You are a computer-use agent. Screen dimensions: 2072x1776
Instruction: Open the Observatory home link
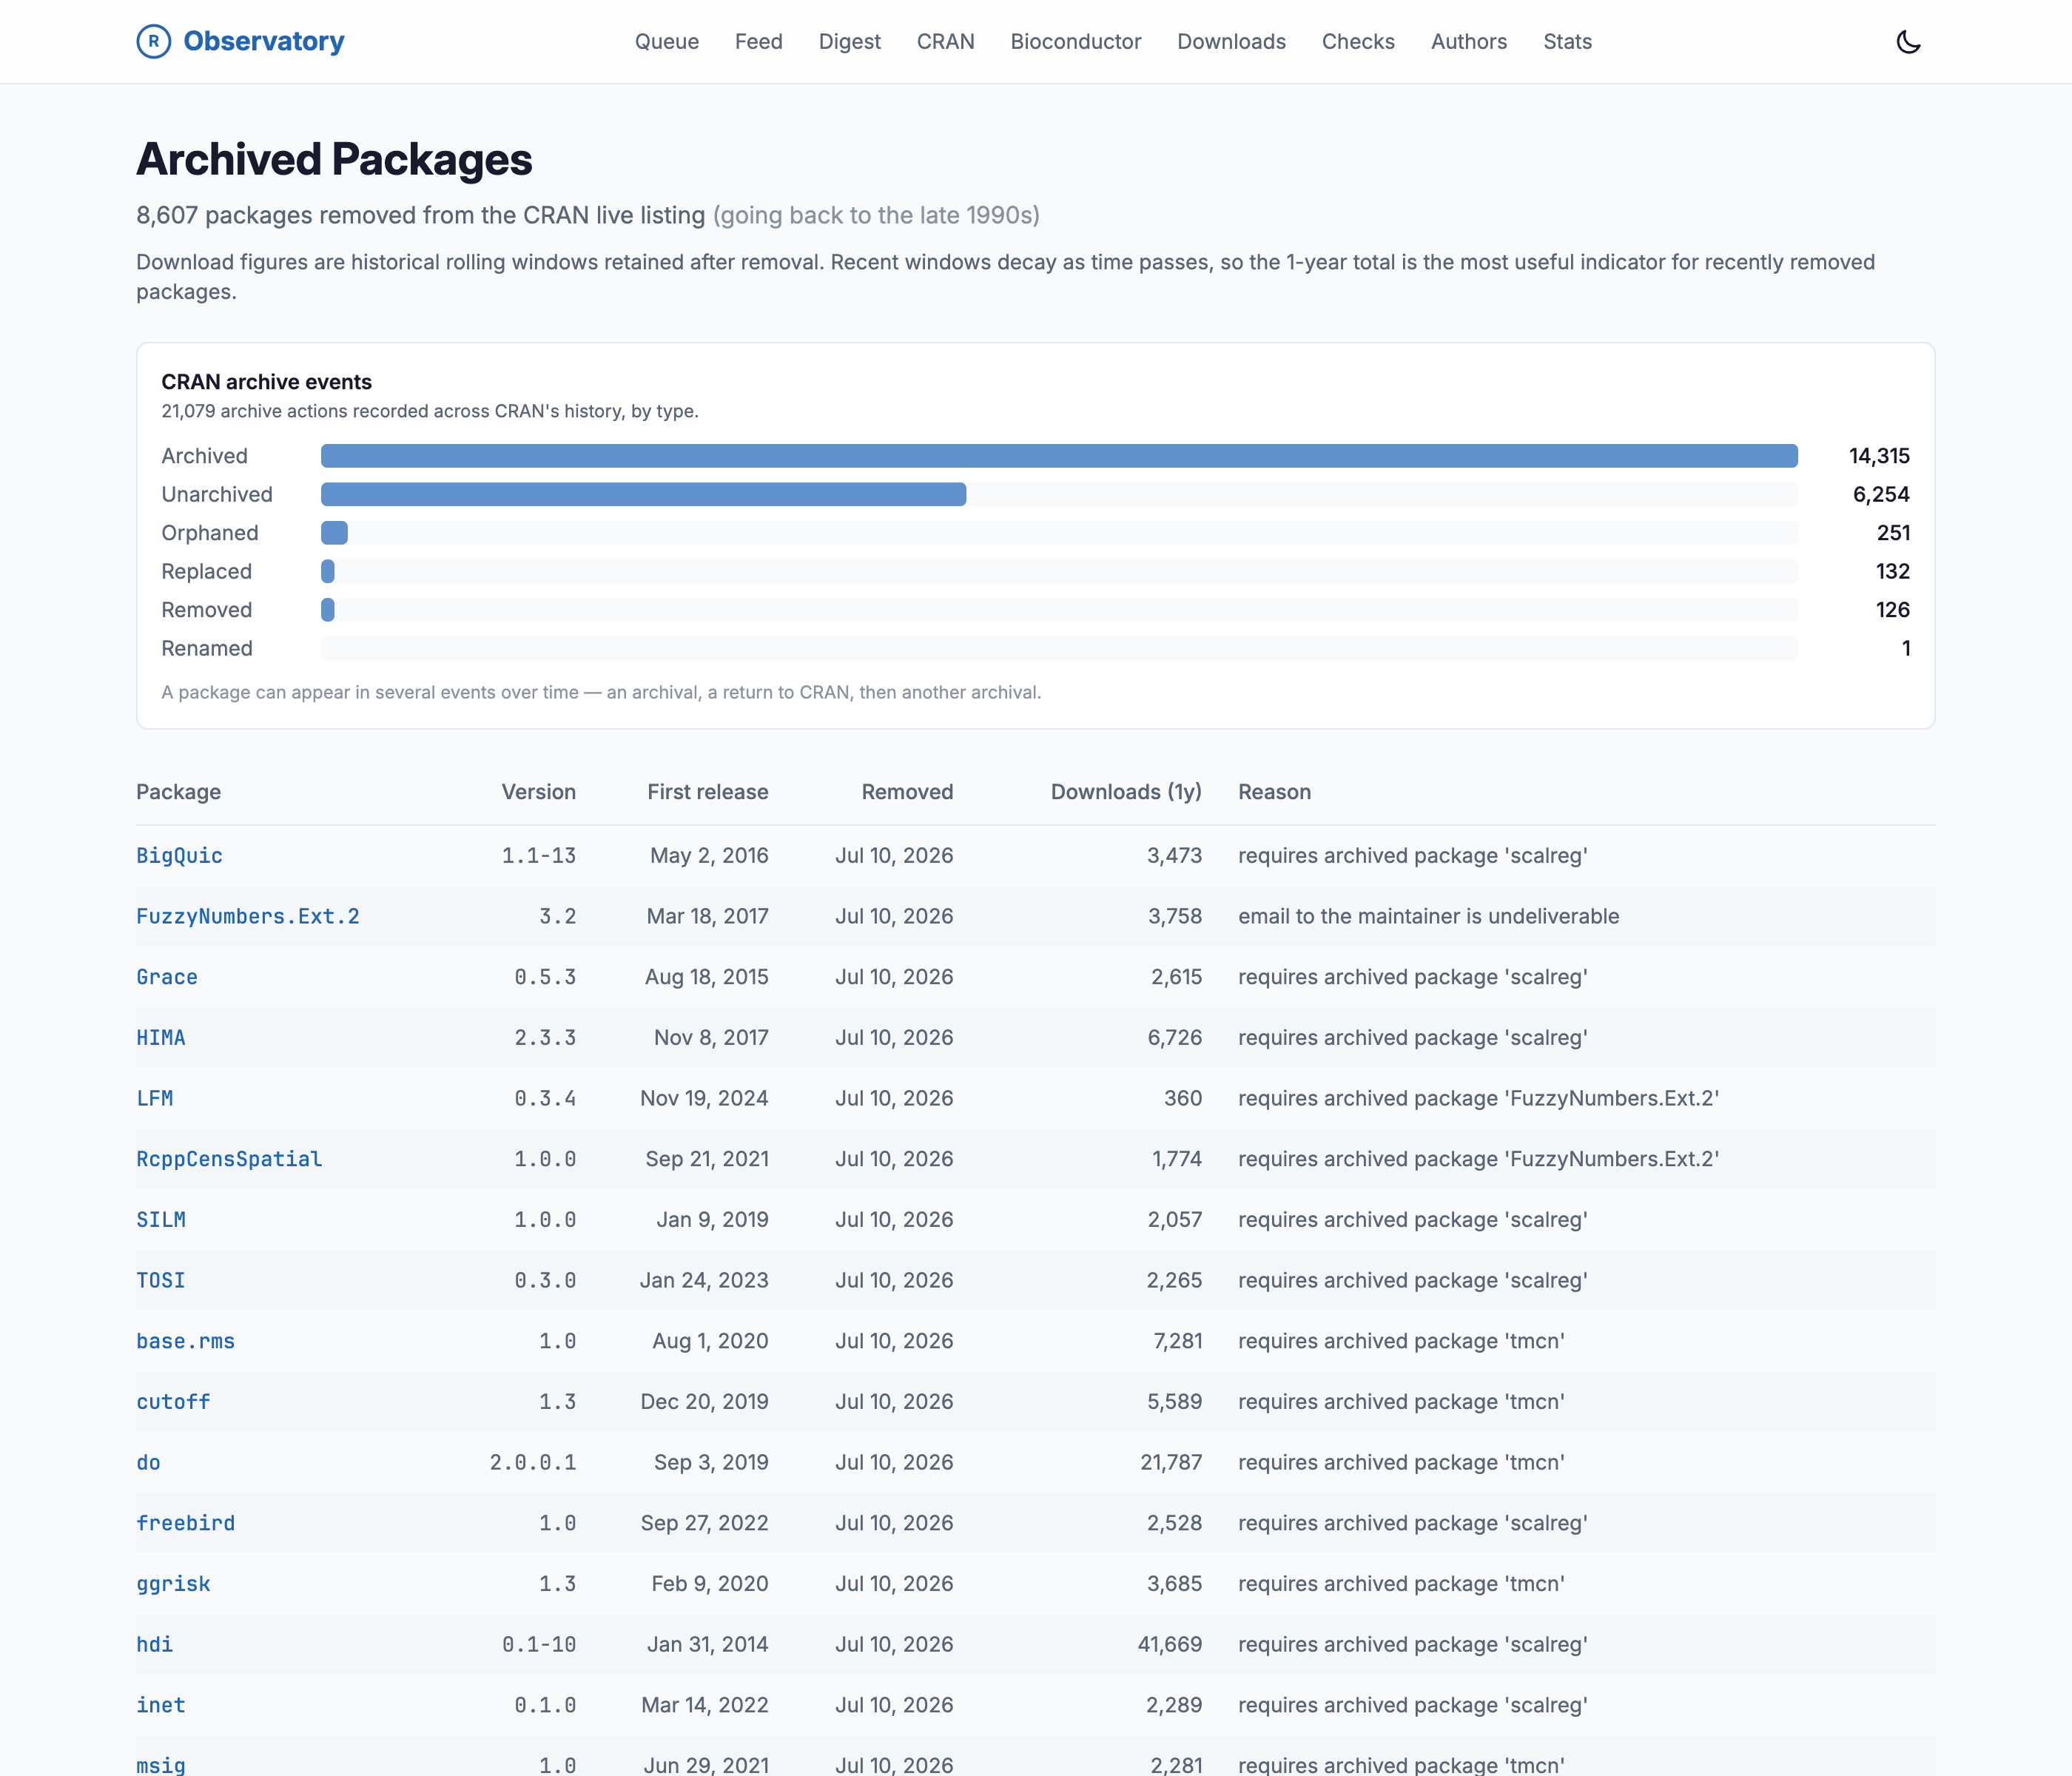pyautogui.click(x=240, y=41)
